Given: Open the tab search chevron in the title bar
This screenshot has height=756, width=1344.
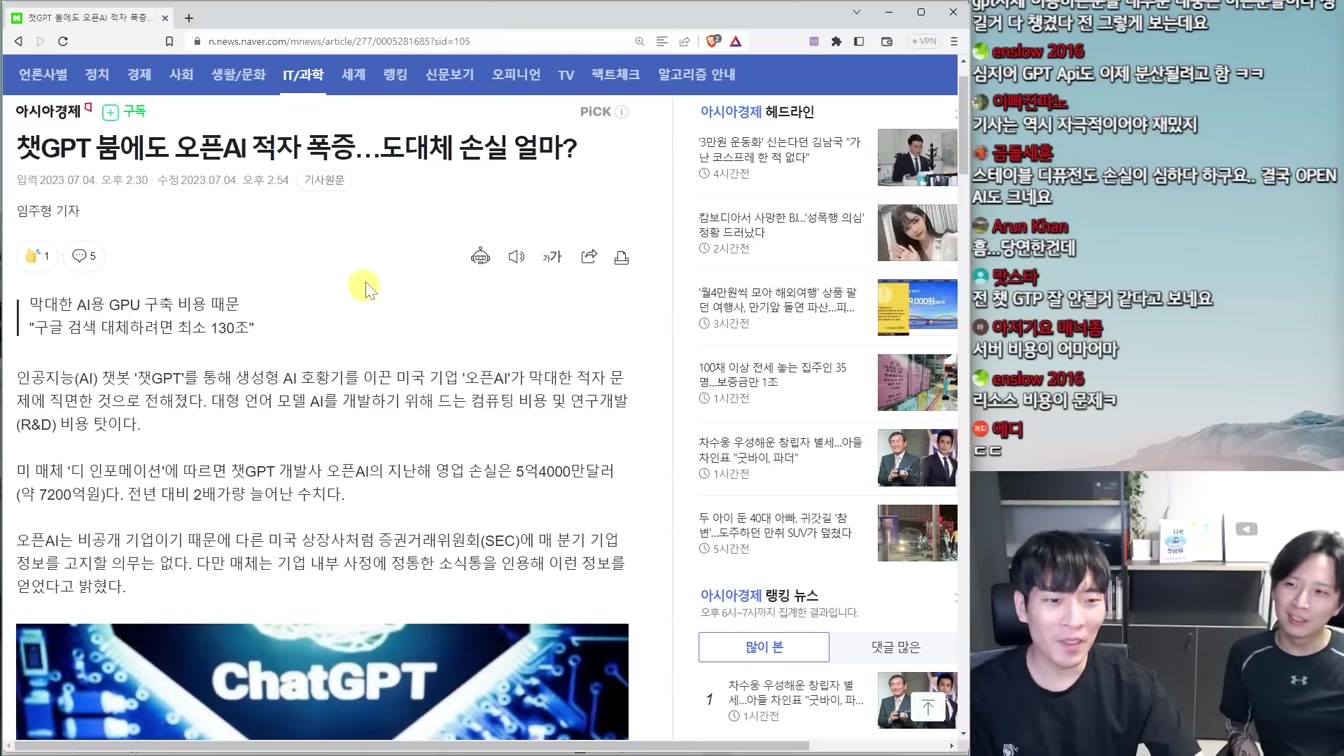Looking at the screenshot, I should pyautogui.click(x=856, y=12).
